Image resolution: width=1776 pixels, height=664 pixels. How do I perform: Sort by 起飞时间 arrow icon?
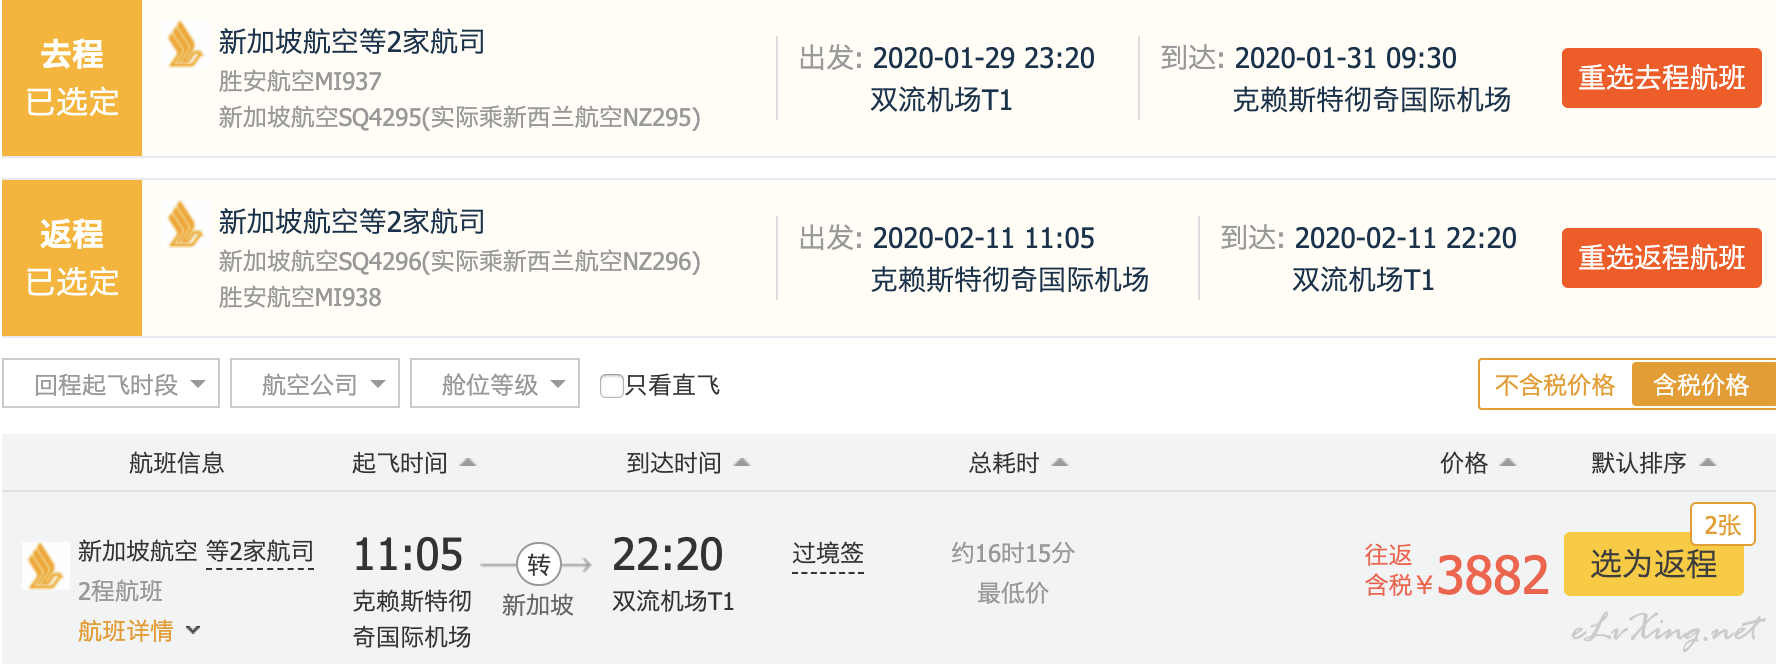467,462
